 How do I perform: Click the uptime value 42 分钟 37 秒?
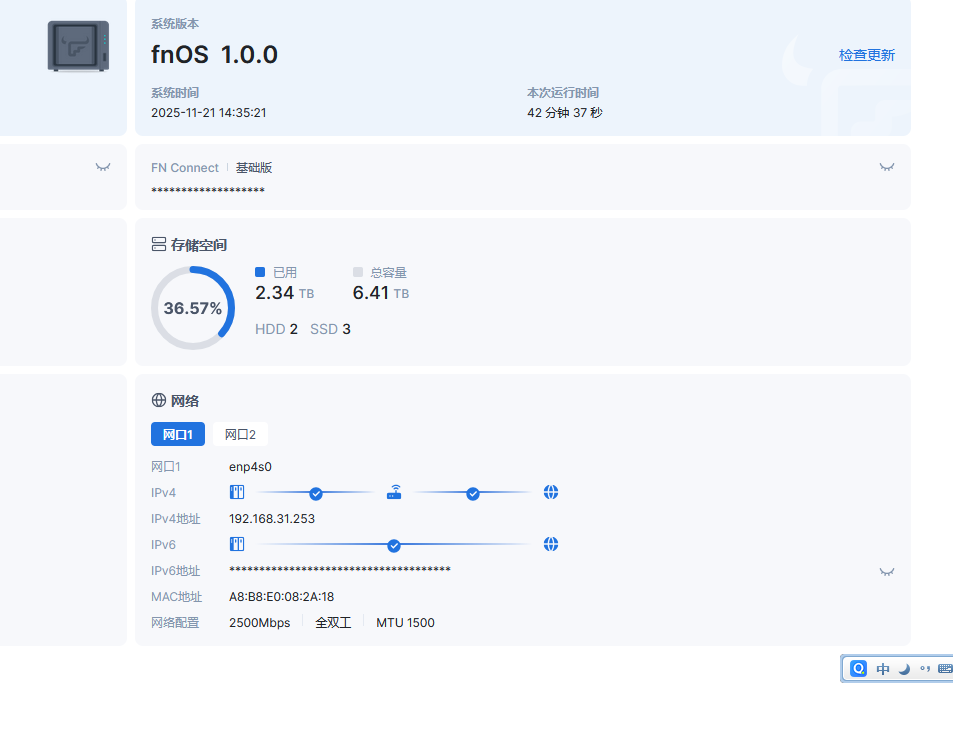tap(565, 112)
